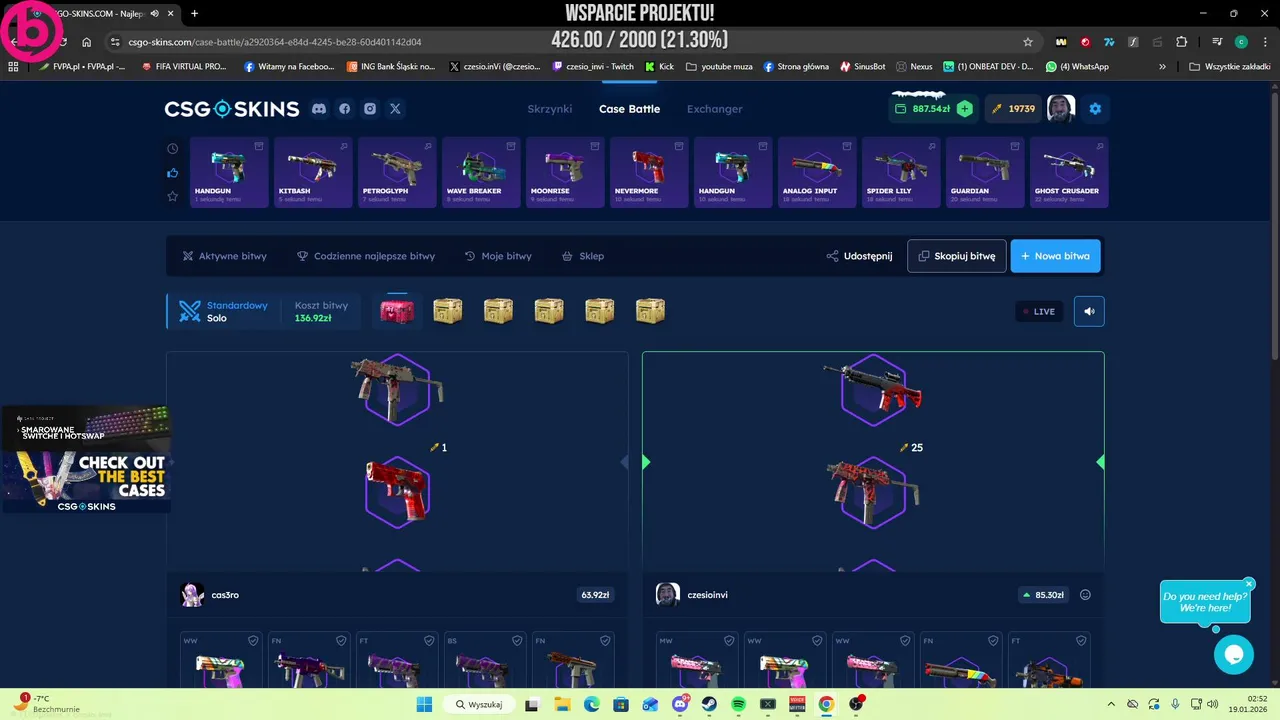Click the emoji smiley next to 85.30zł
This screenshot has width=1280, height=720.
(1085, 595)
